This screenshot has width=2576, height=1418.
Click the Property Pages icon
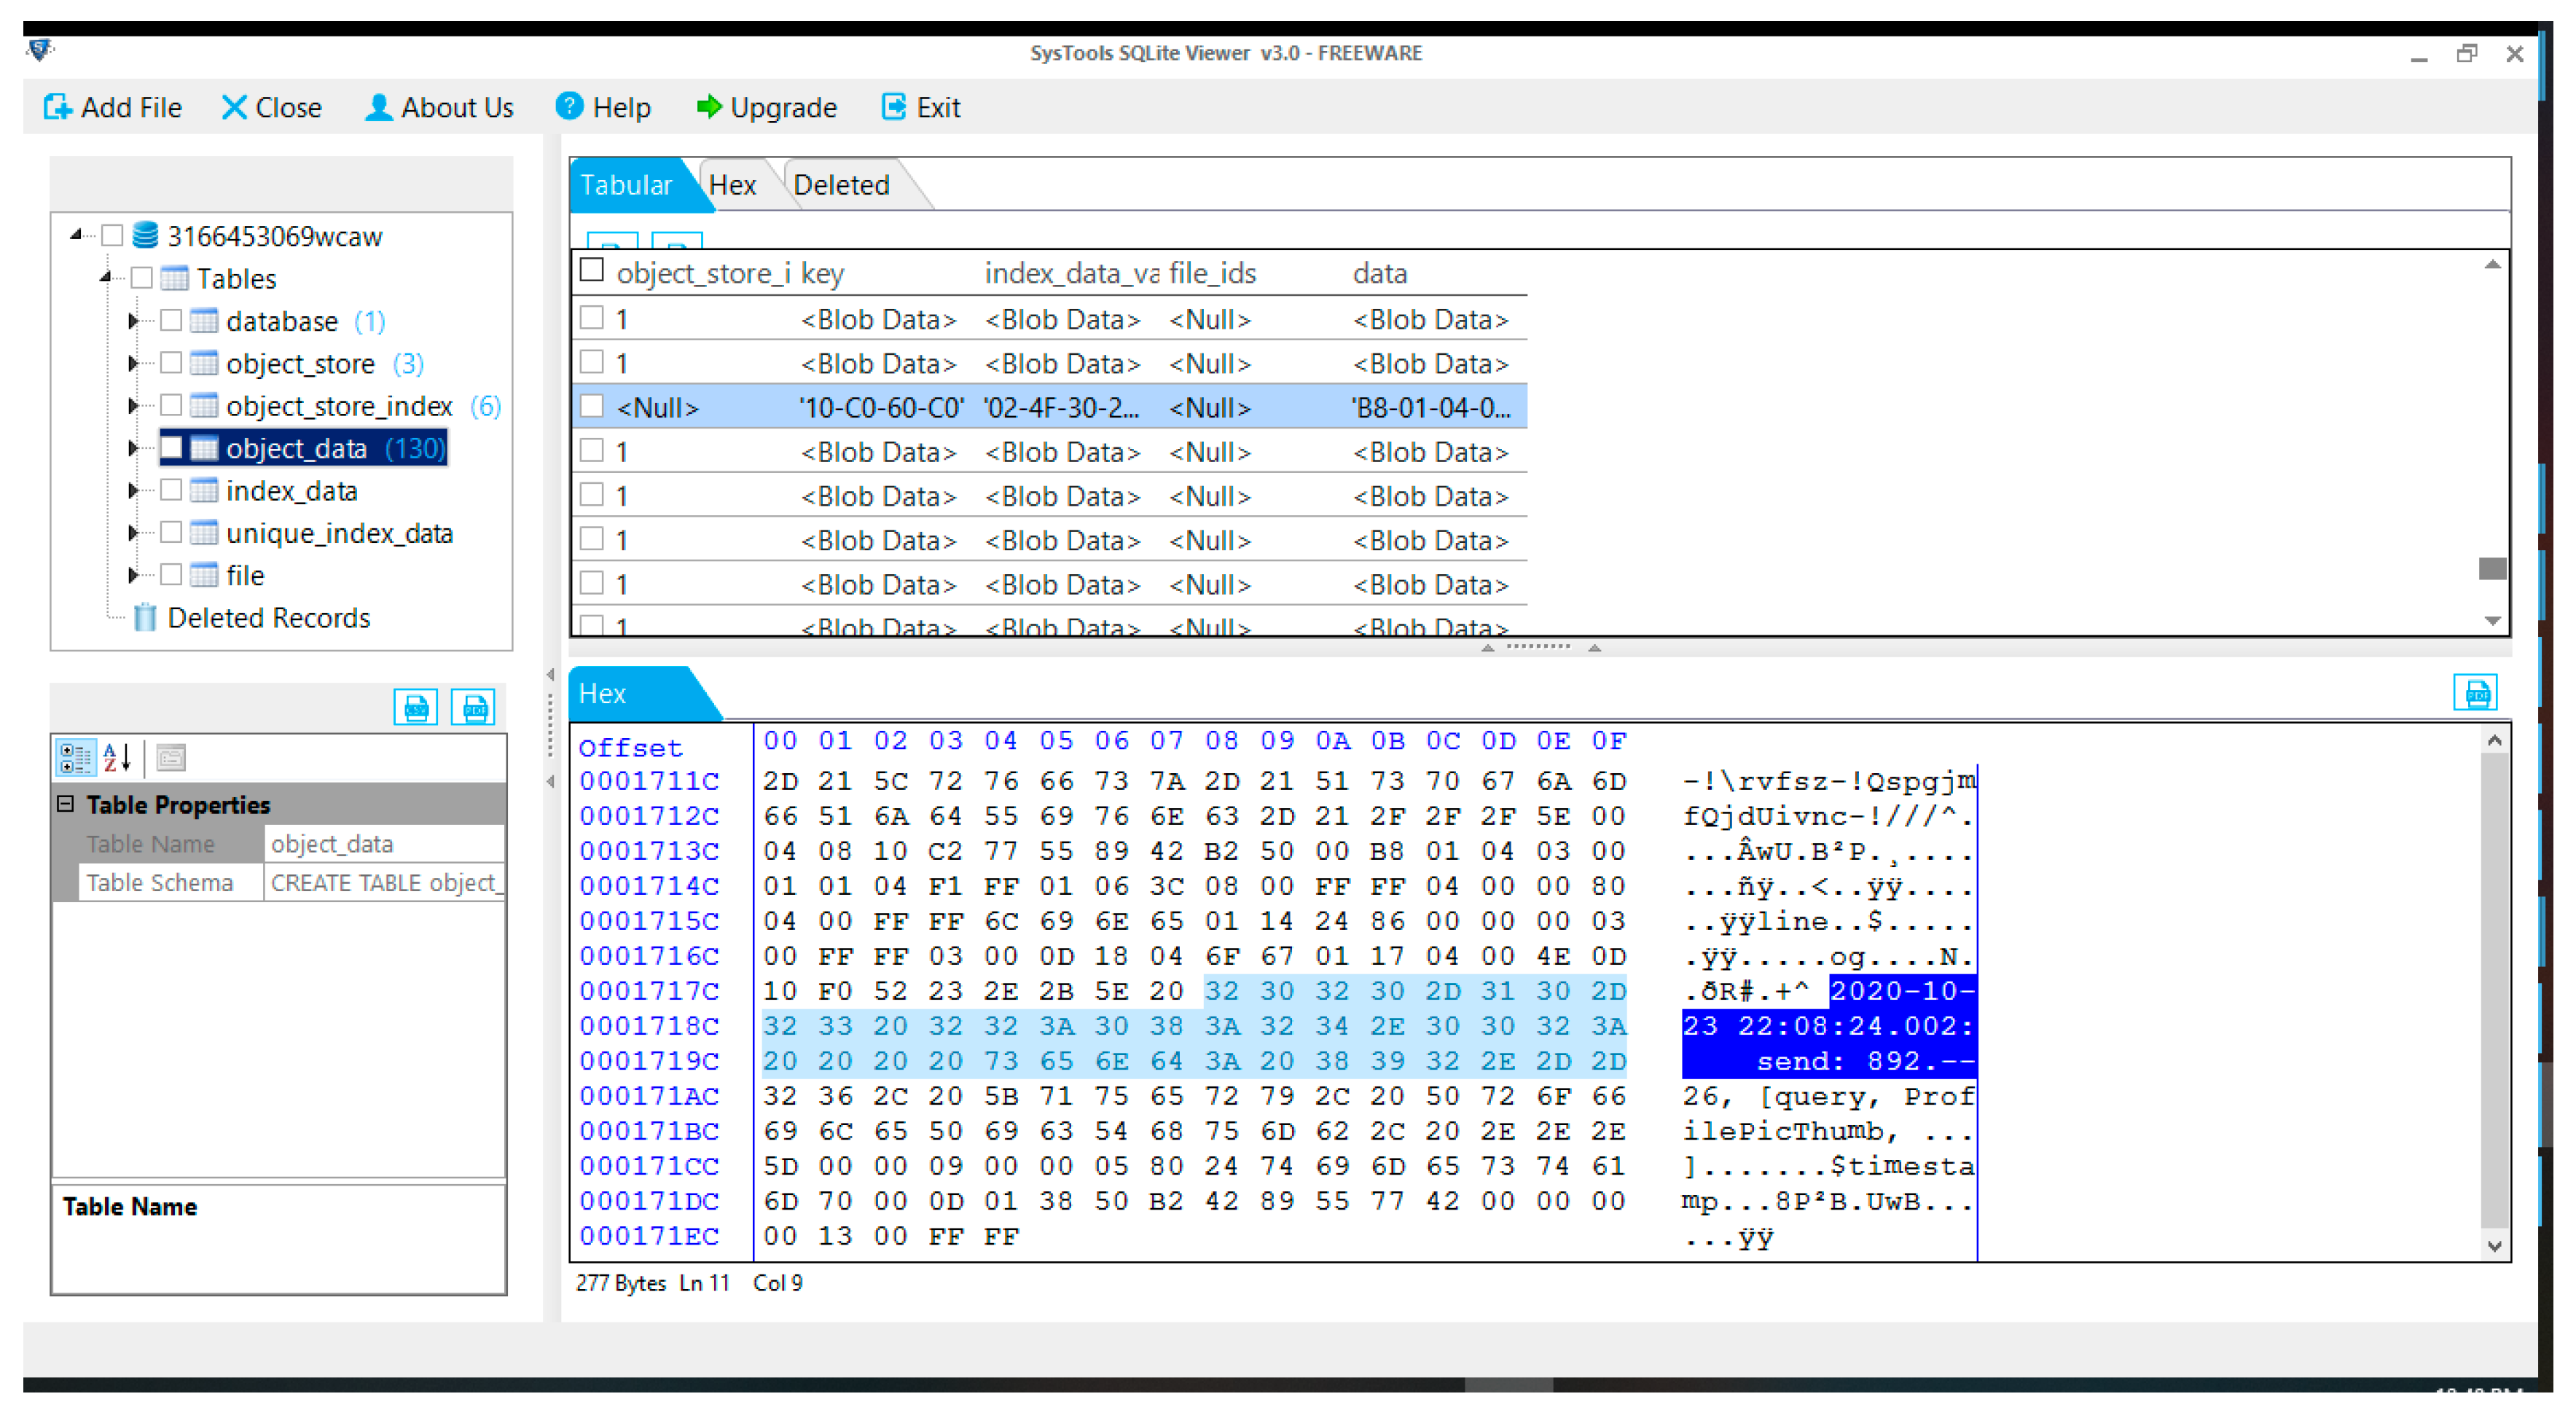pos(171,758)
